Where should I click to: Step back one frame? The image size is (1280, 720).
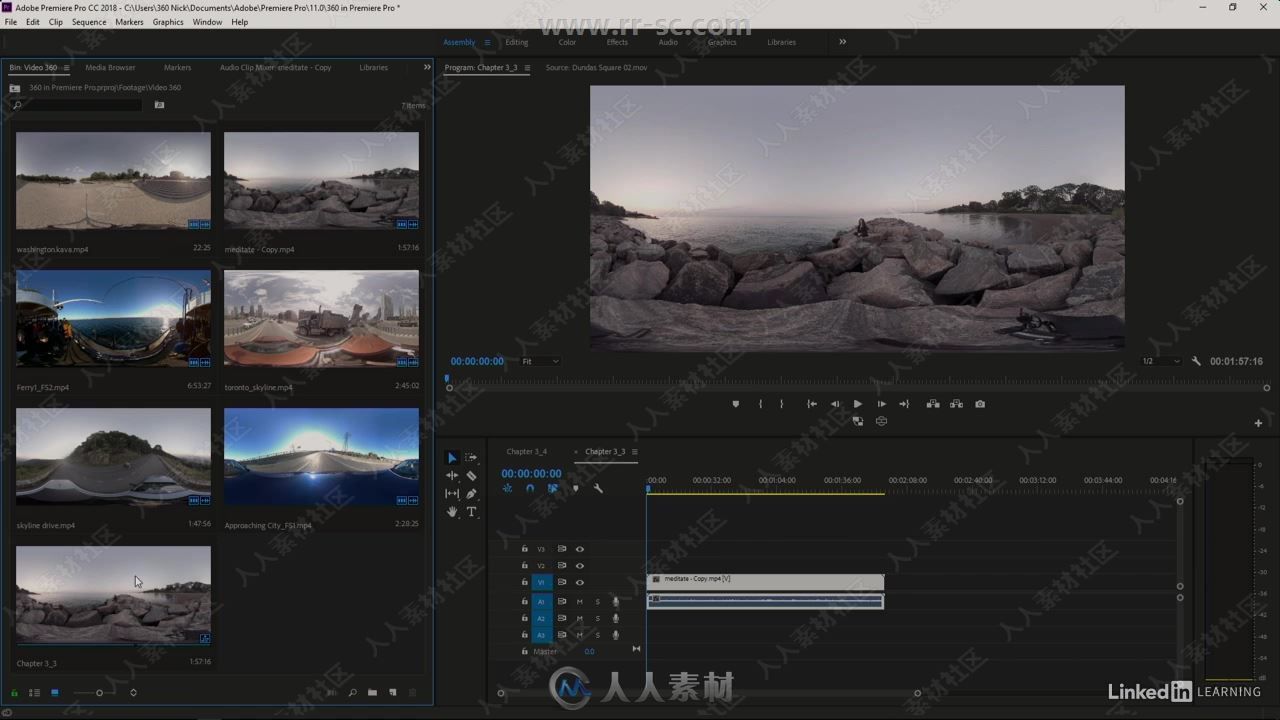coord(835,404)
